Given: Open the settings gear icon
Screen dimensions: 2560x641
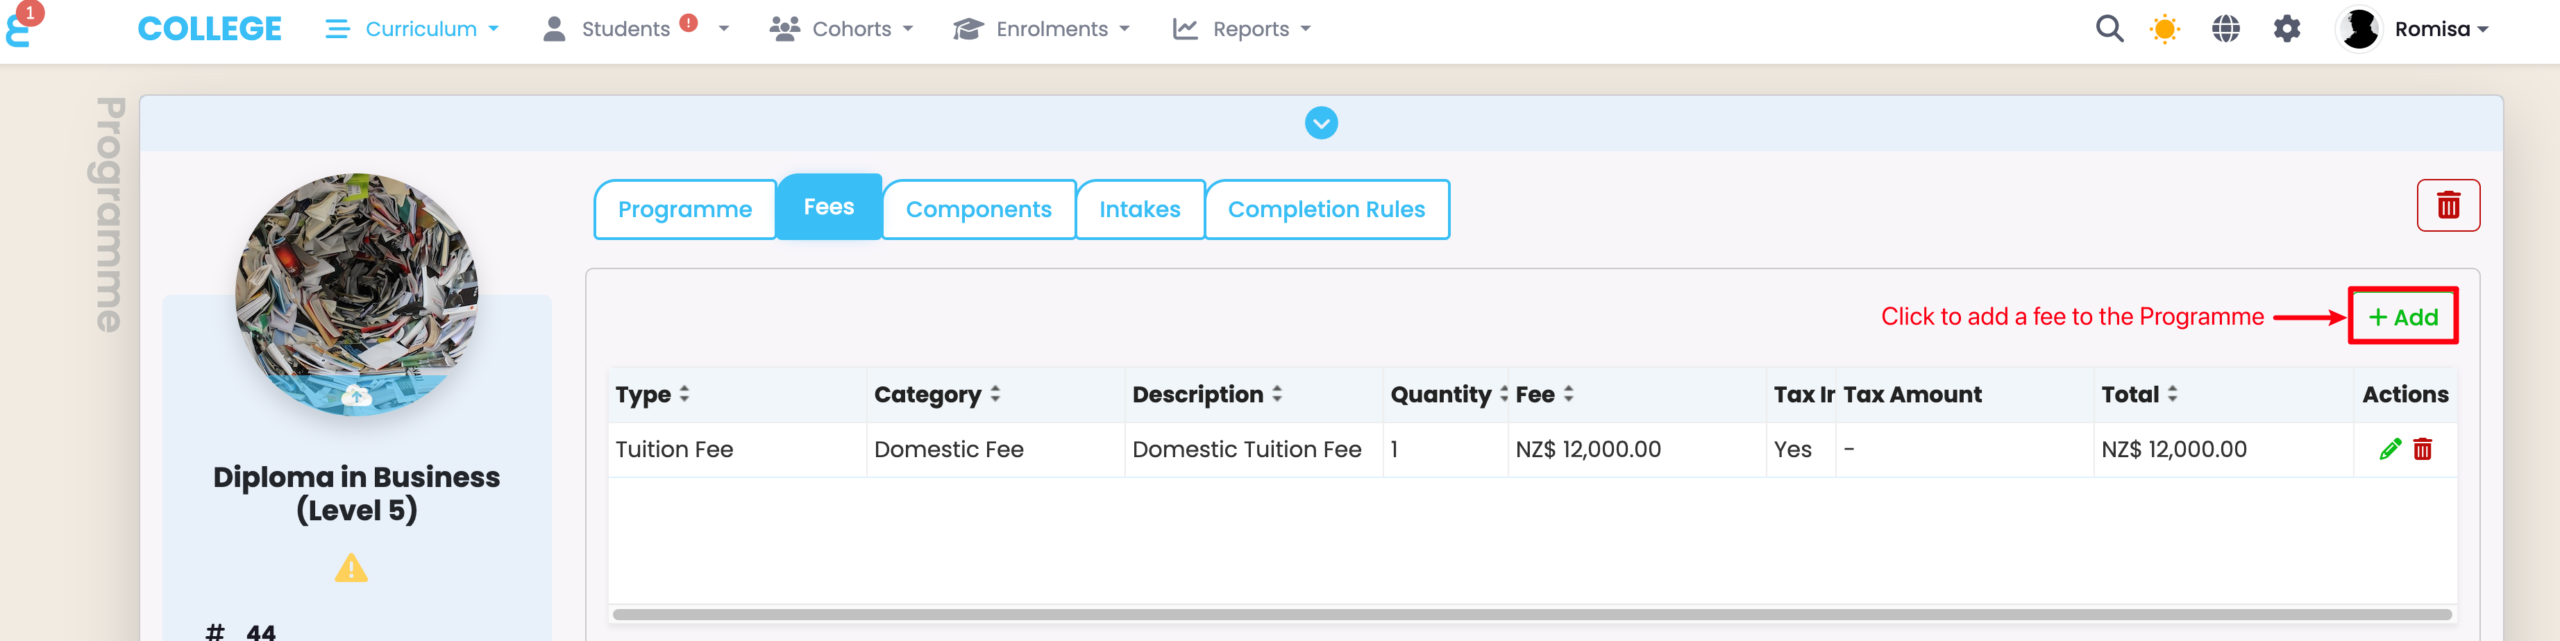Looking at the screenshot, I should point(2287,29).
